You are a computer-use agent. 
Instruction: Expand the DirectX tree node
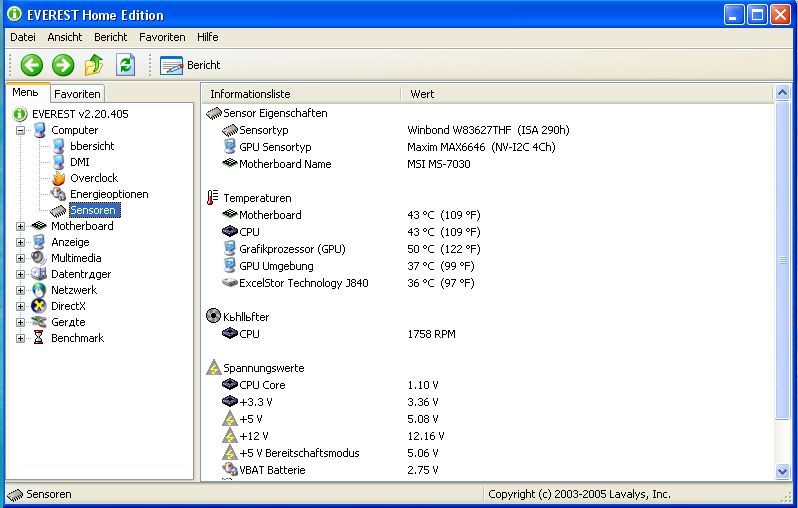[x=20, y=306]
